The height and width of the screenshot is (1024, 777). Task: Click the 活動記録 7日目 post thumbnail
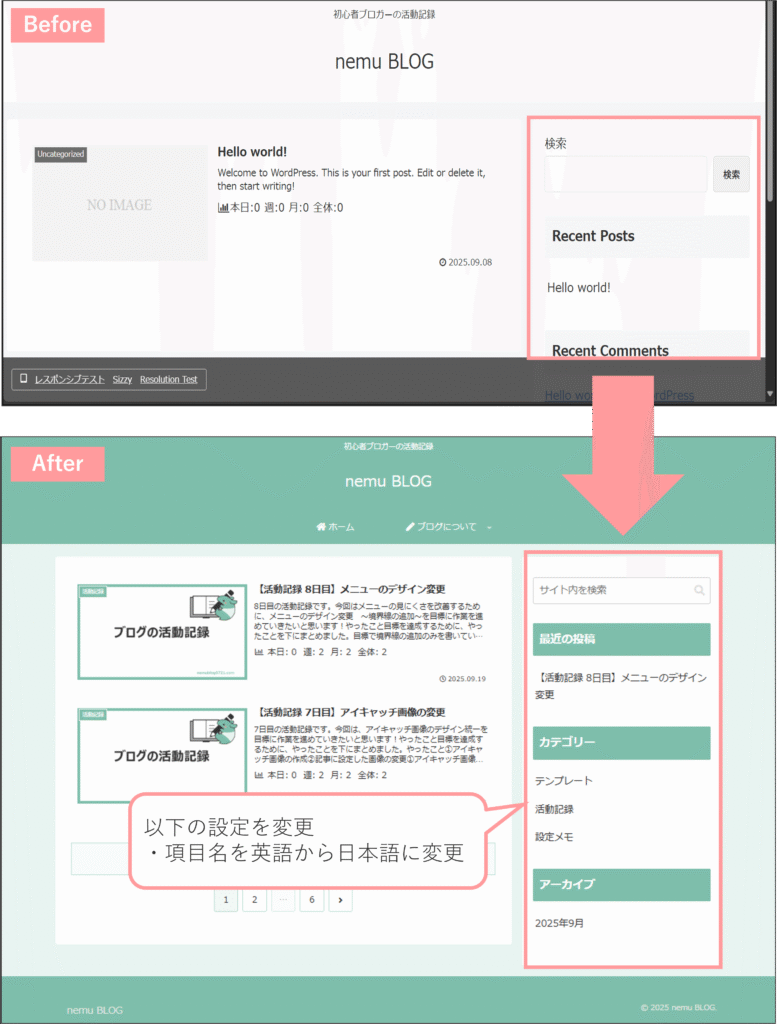[162, 755]
